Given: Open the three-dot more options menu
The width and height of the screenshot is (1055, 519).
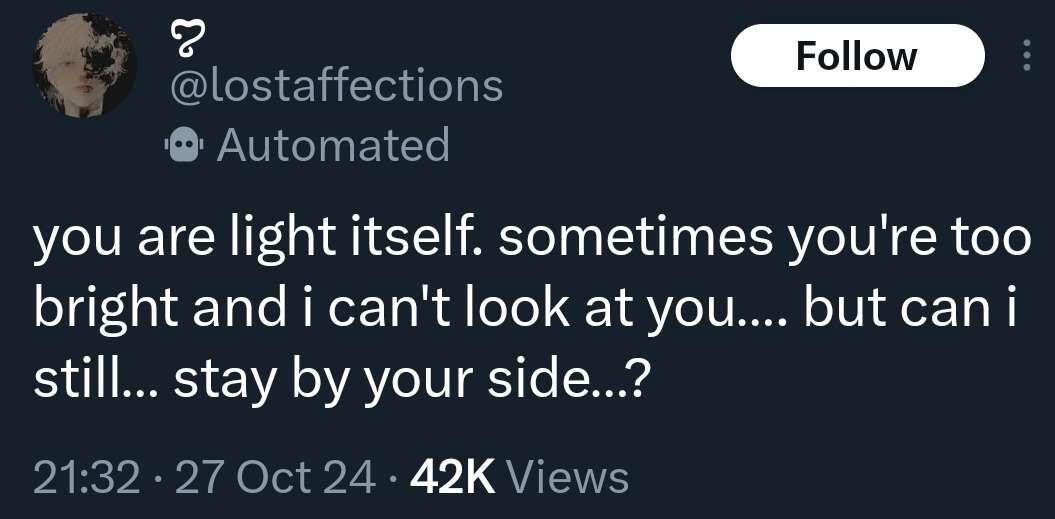Looking at the screenshot, I should point(1025,55).
